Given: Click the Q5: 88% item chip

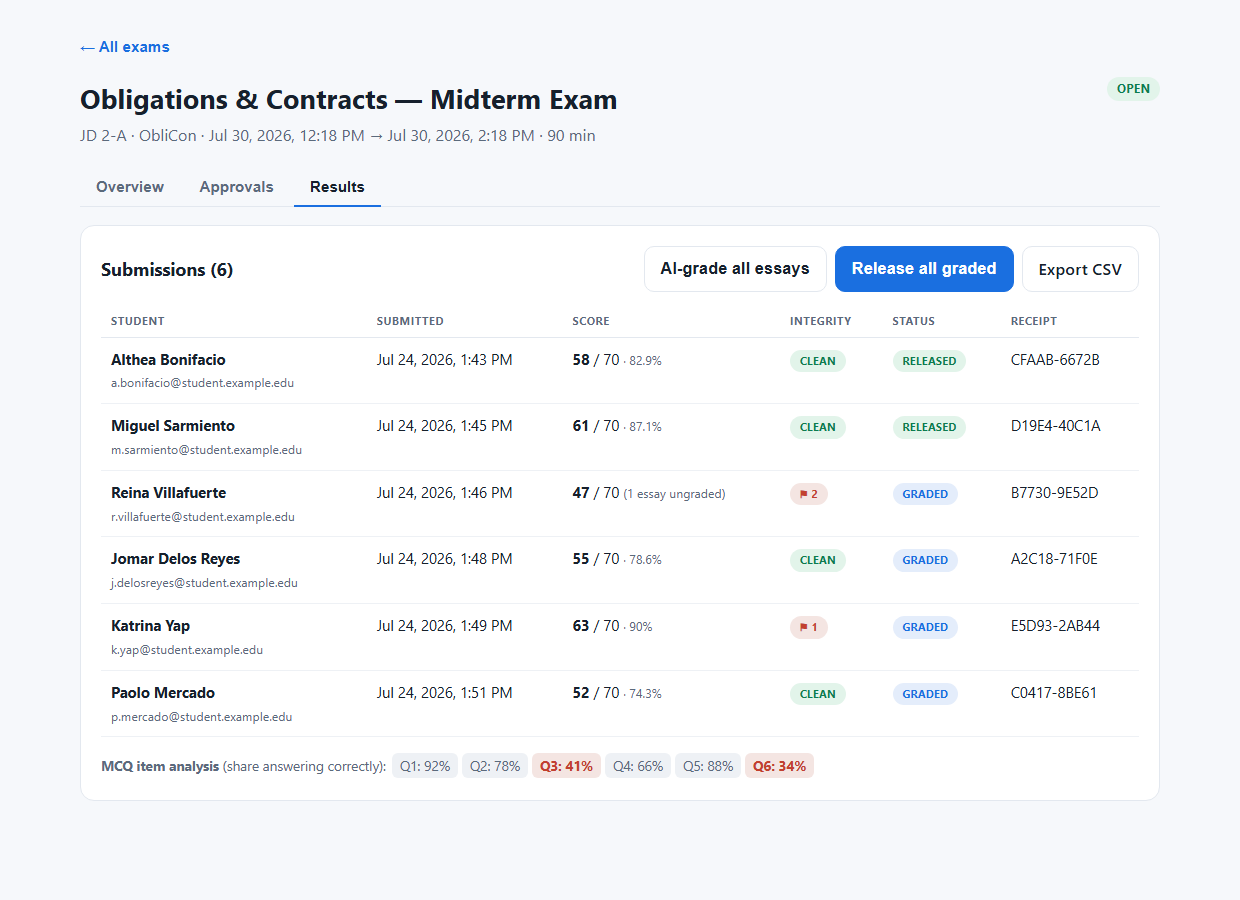Looking at the screenshot, I should tap(708, 766).
